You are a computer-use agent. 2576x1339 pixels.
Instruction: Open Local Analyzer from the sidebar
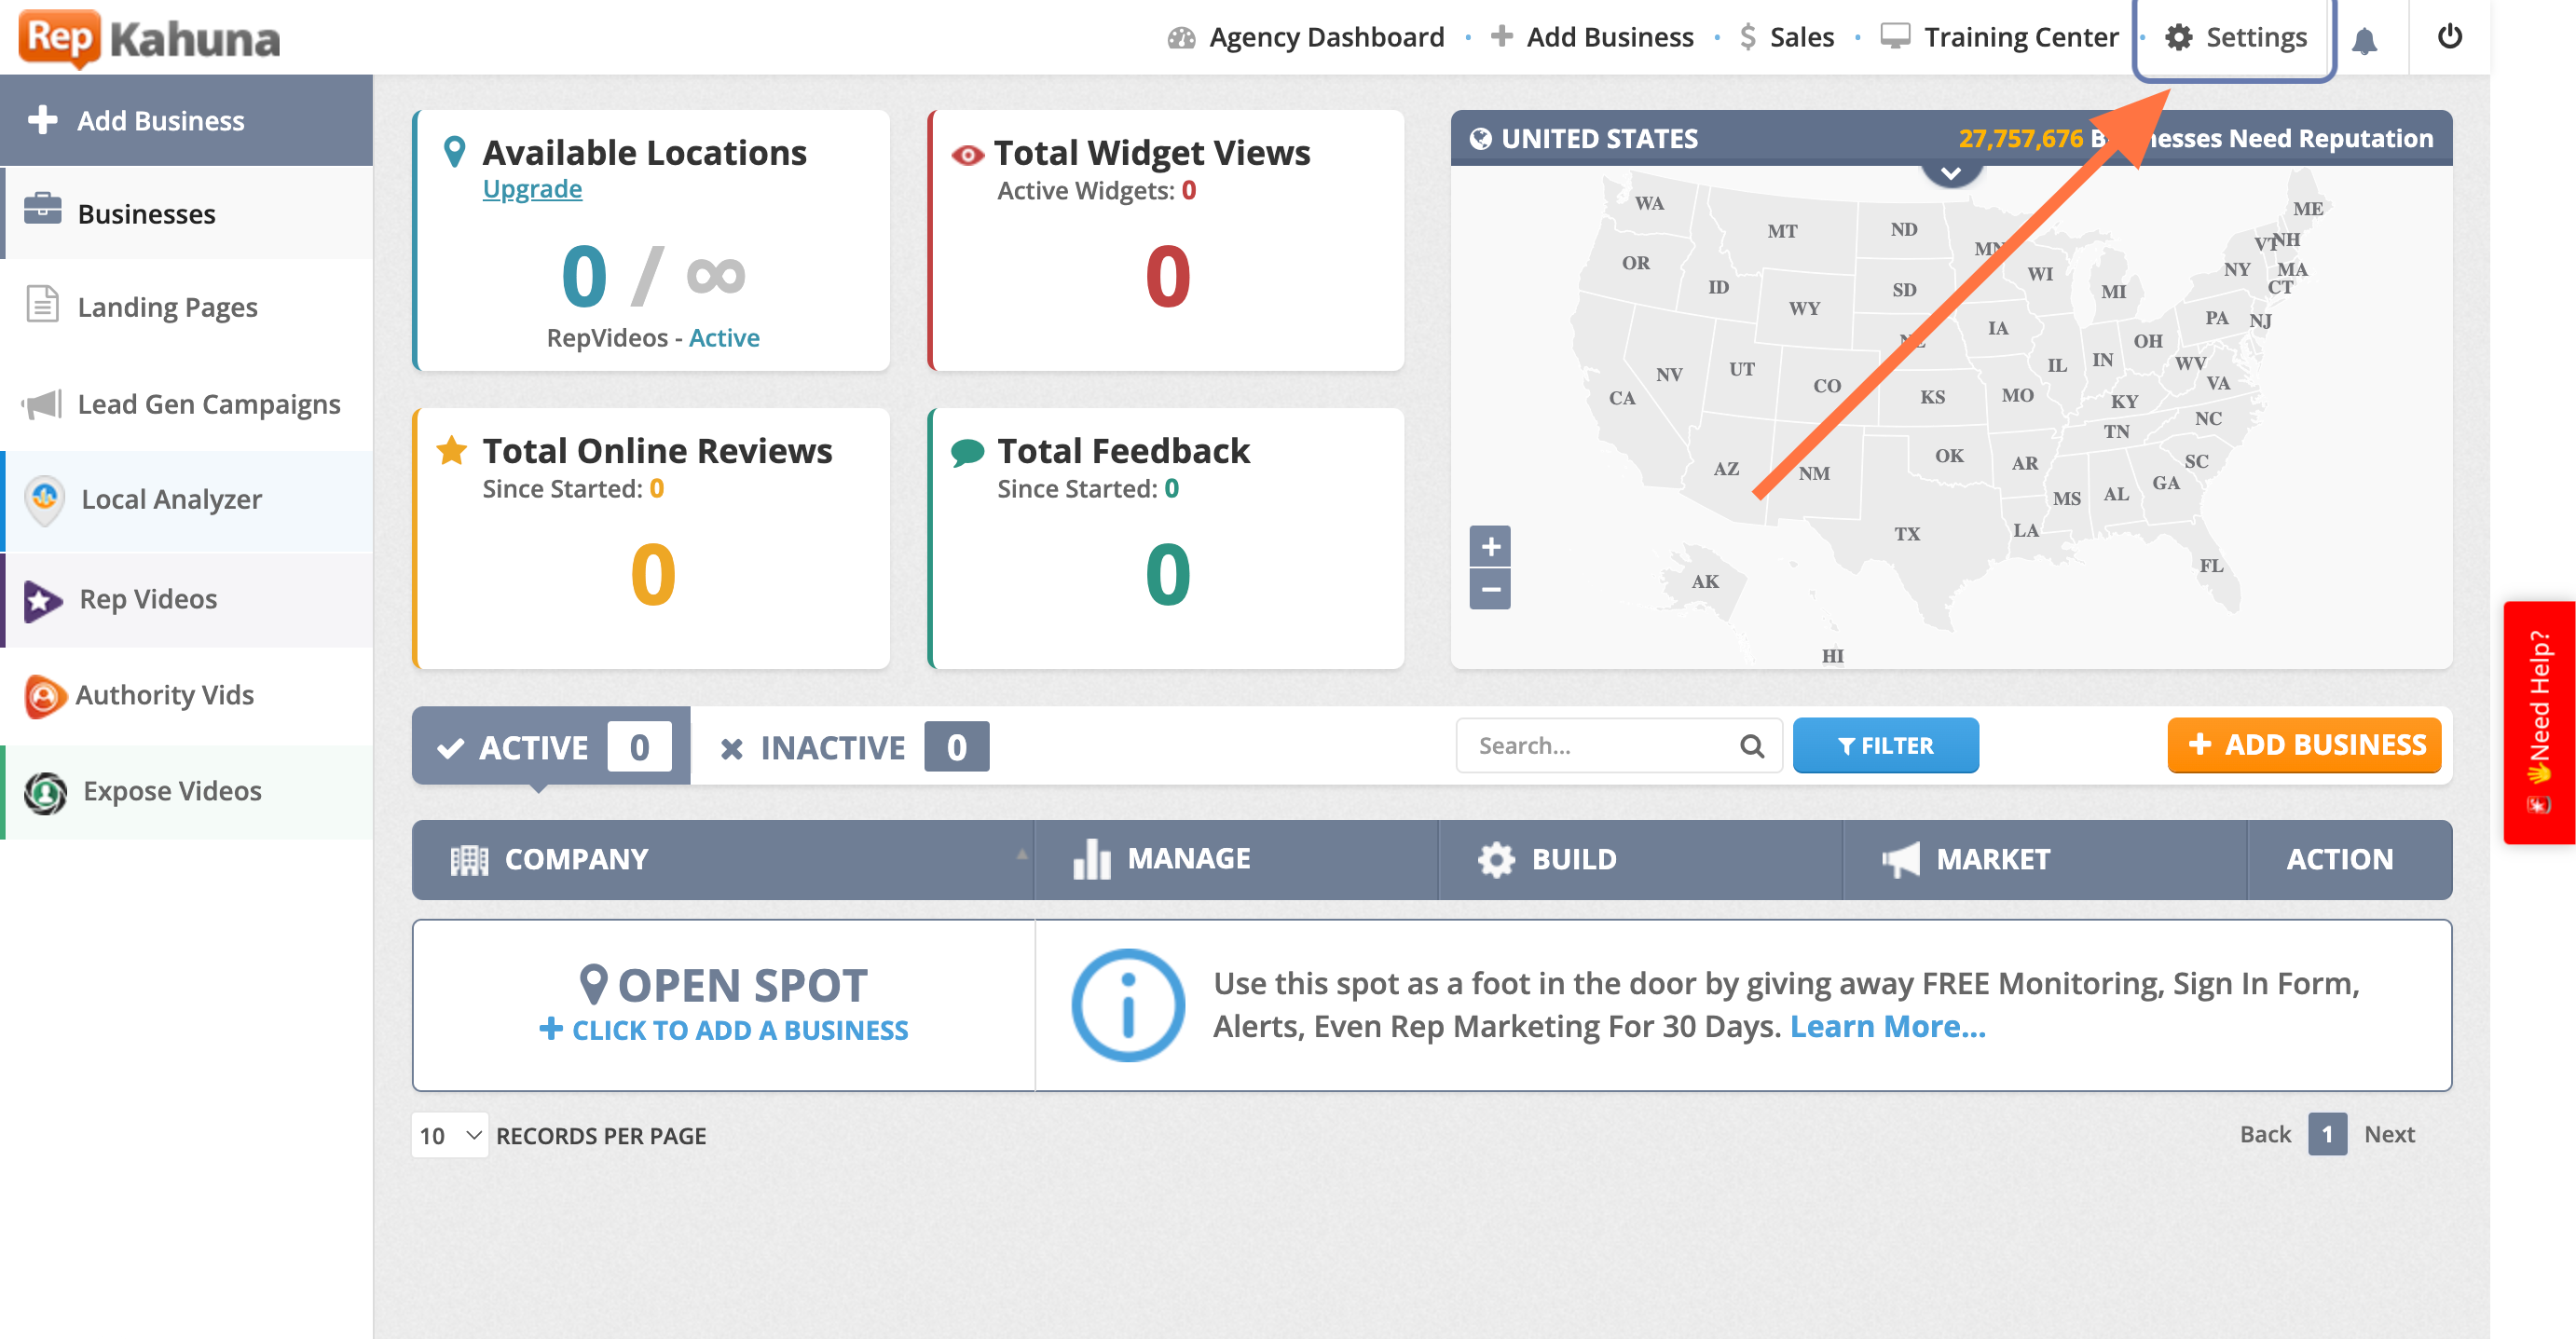(171, 499)
